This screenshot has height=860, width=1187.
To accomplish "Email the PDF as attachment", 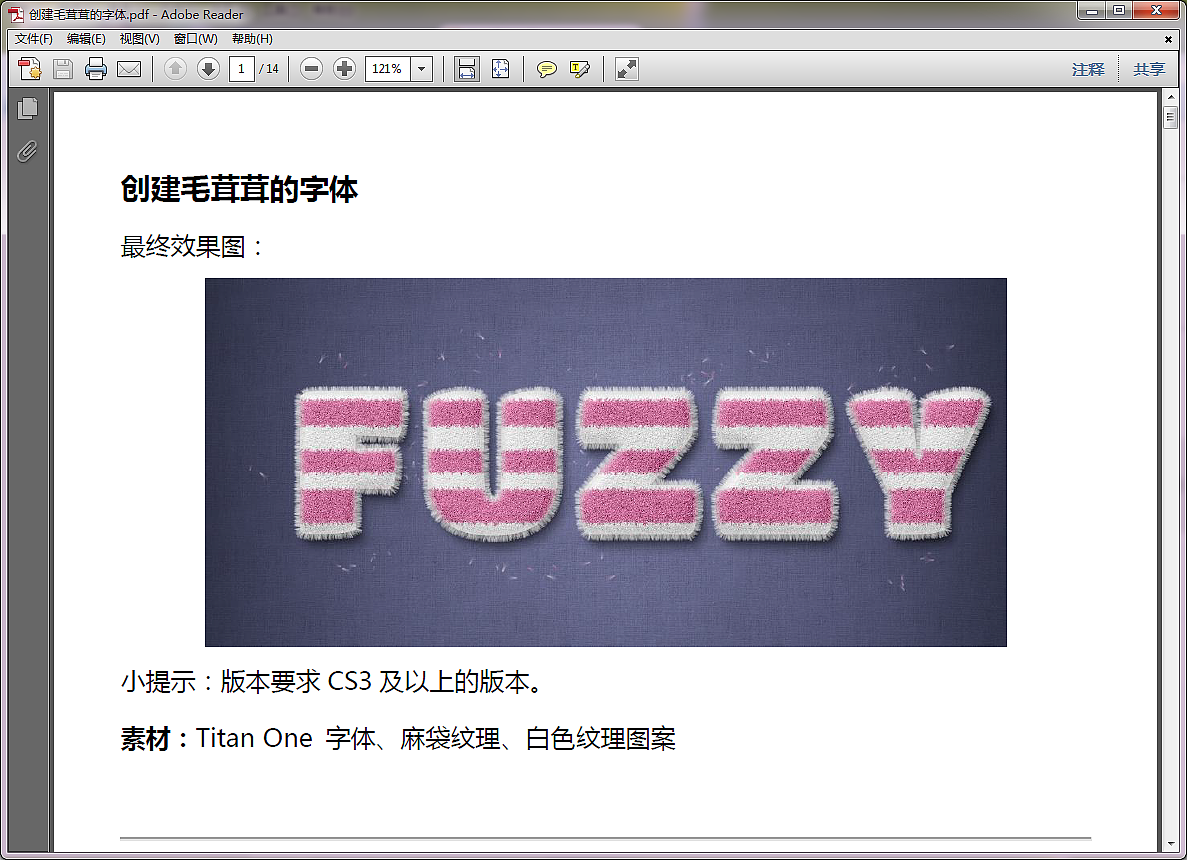I will (129, 69).
